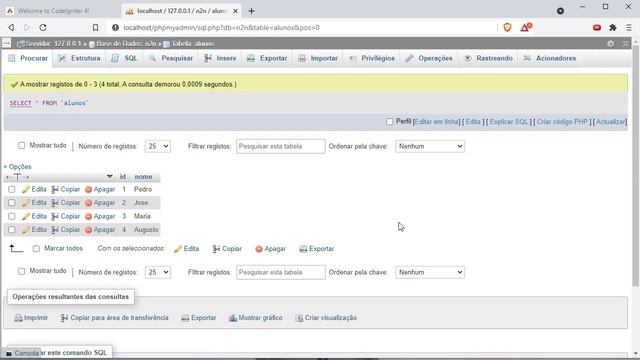640x360 pixels.
Task: Select the Augusto row checkbox
Action: pos(11,230)
